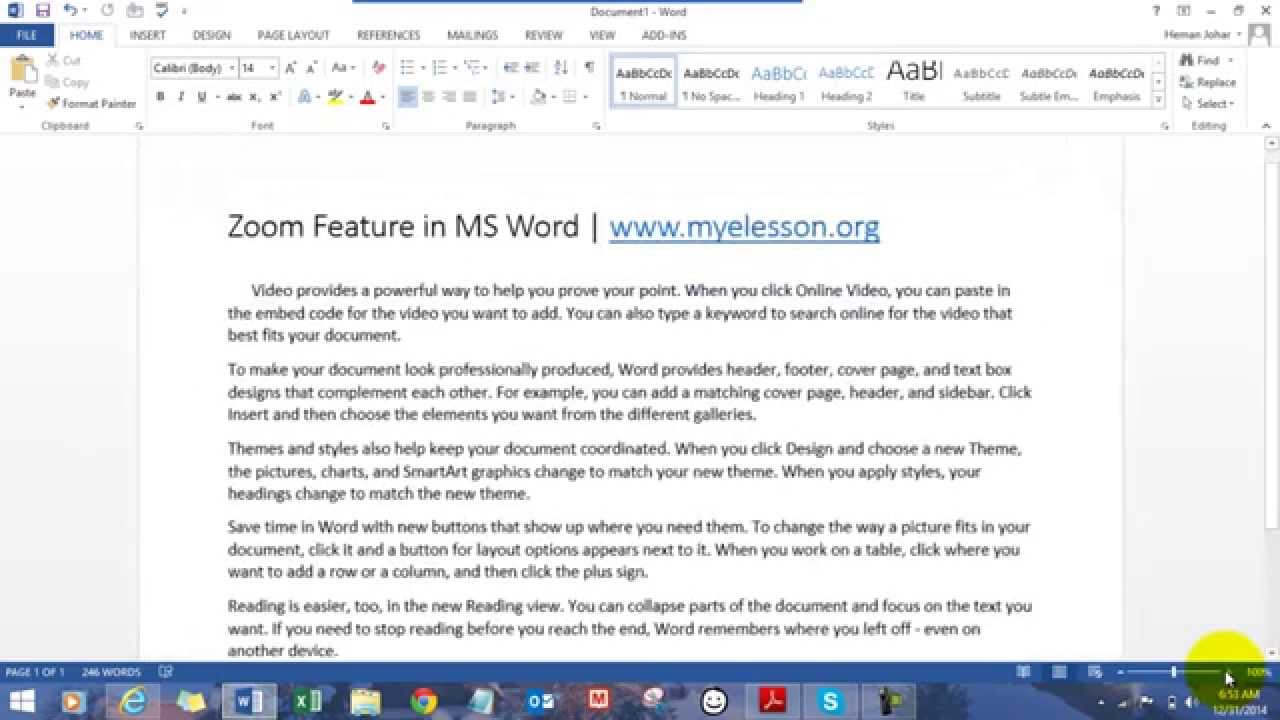Switch to the PAGE LAYOUT tab
This screenshot has width=1280, height=720.
click(293, 35)
